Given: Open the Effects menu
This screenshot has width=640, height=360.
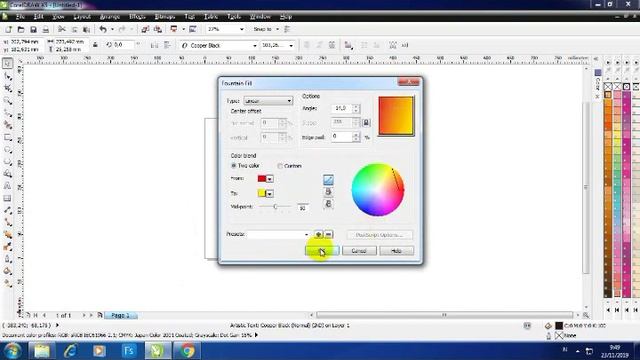Looking at the screenshot, I should click(x=137, y=17).
